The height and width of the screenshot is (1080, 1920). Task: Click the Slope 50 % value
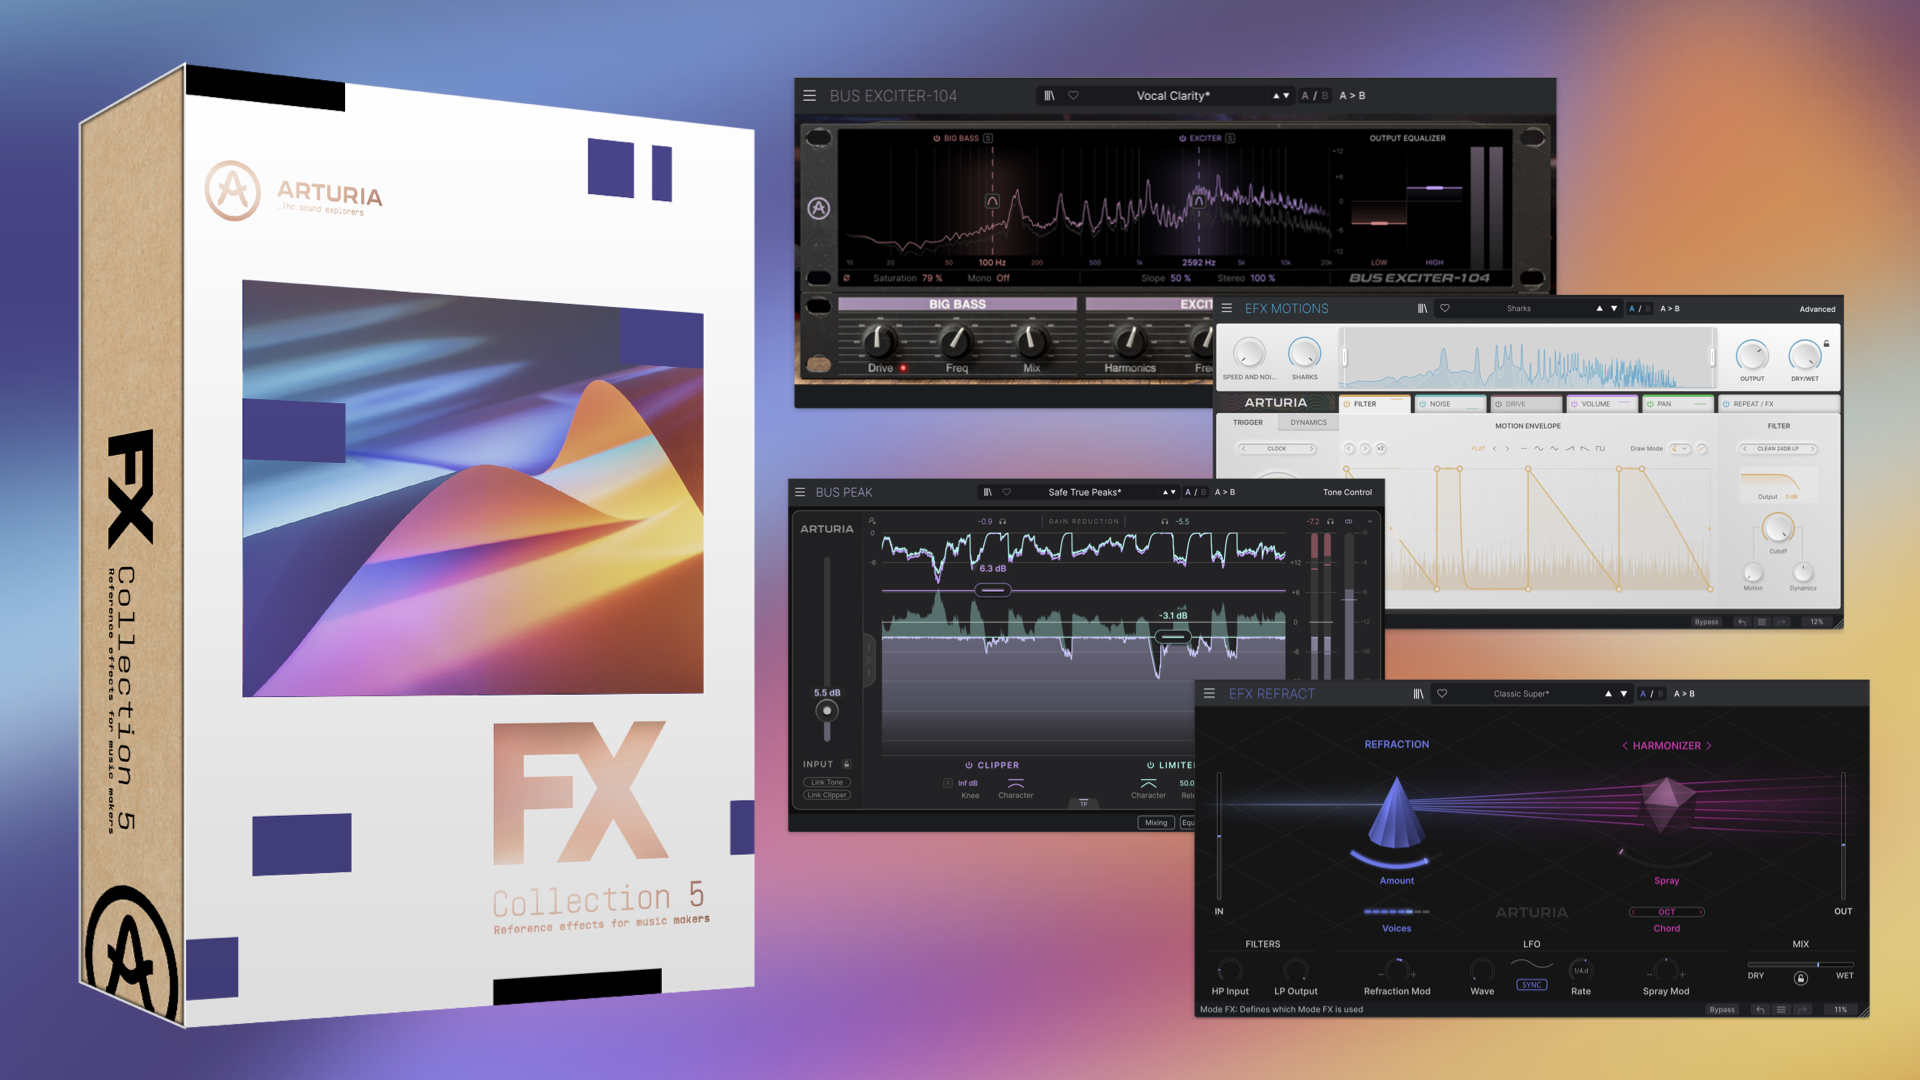pos(1180,278)
